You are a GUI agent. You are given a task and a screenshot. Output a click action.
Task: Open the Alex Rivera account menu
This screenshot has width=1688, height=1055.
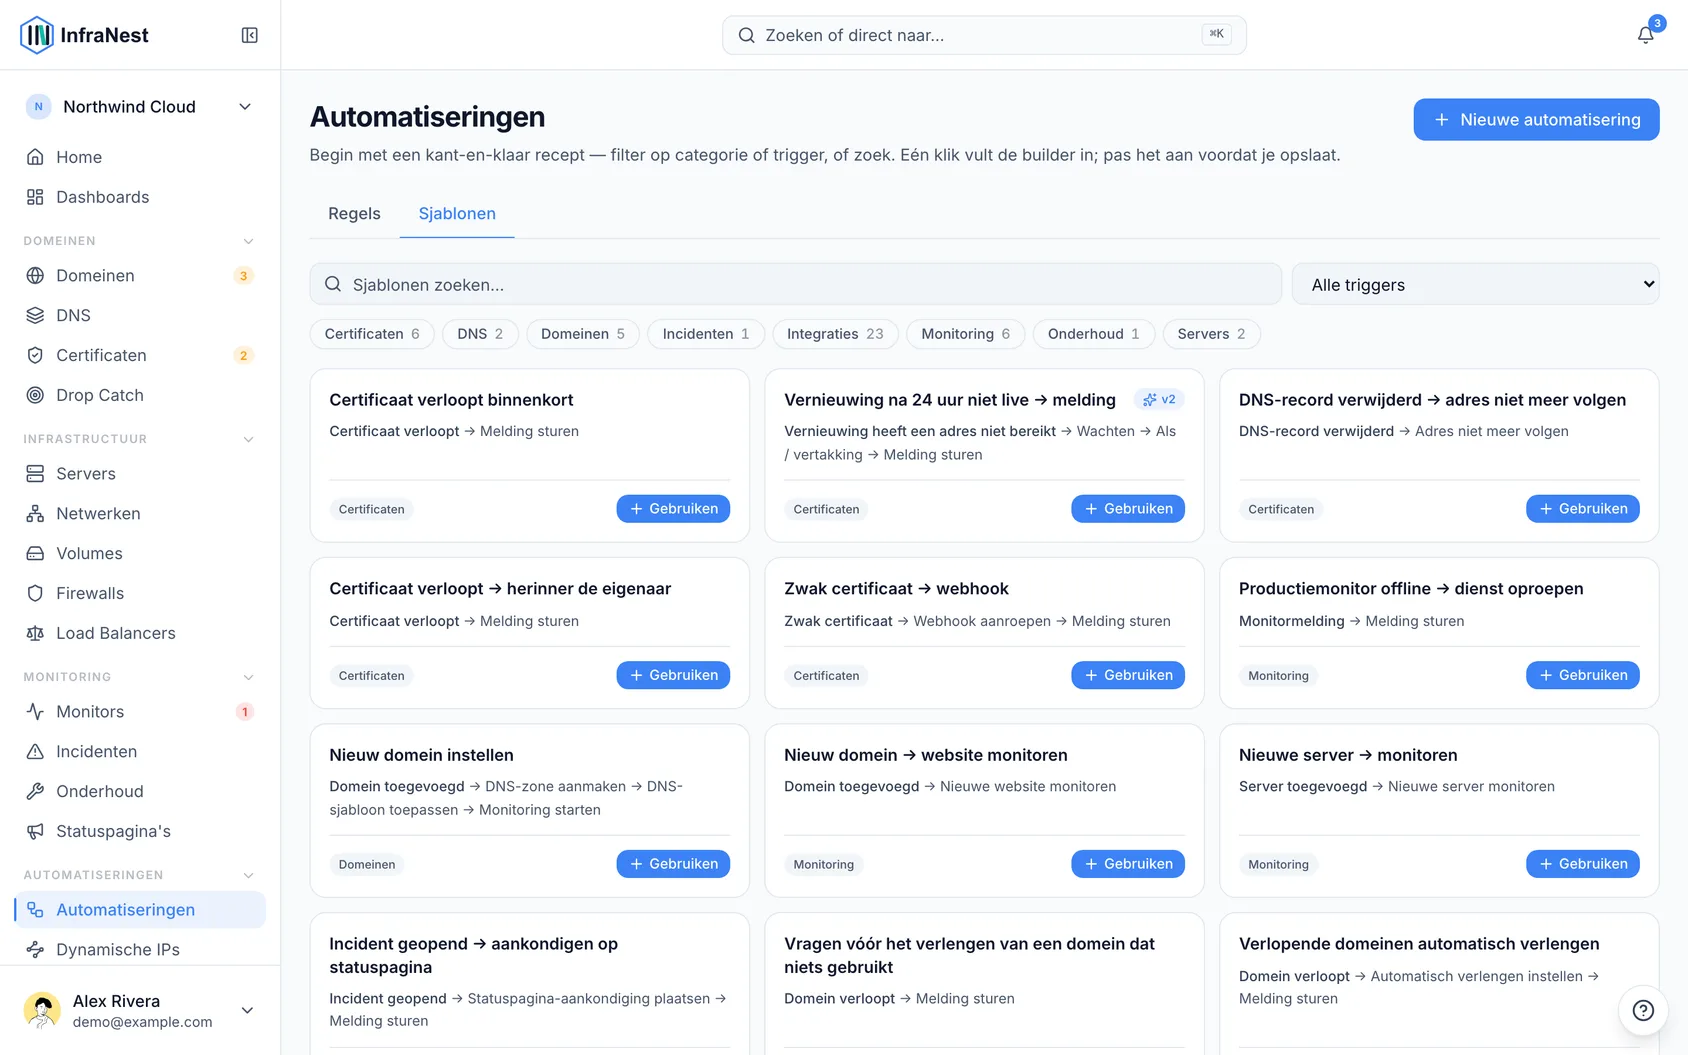pos(140,1010)
